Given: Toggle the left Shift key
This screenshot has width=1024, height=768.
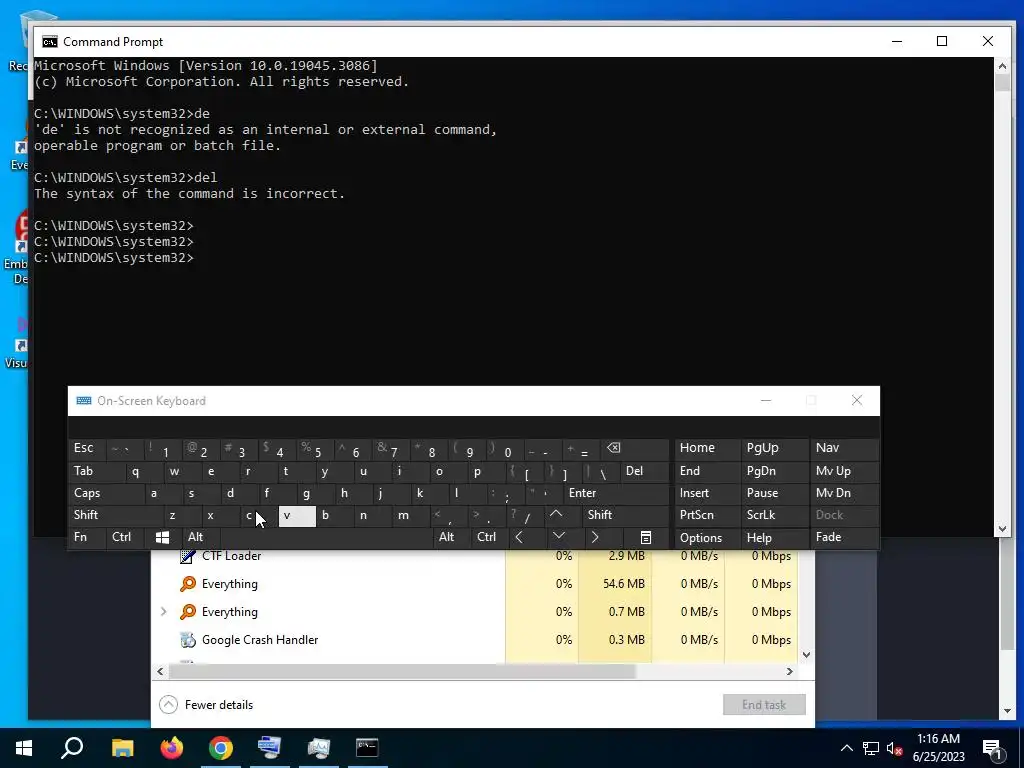Looking at the screenshot, I should click(x=115, y=515).
